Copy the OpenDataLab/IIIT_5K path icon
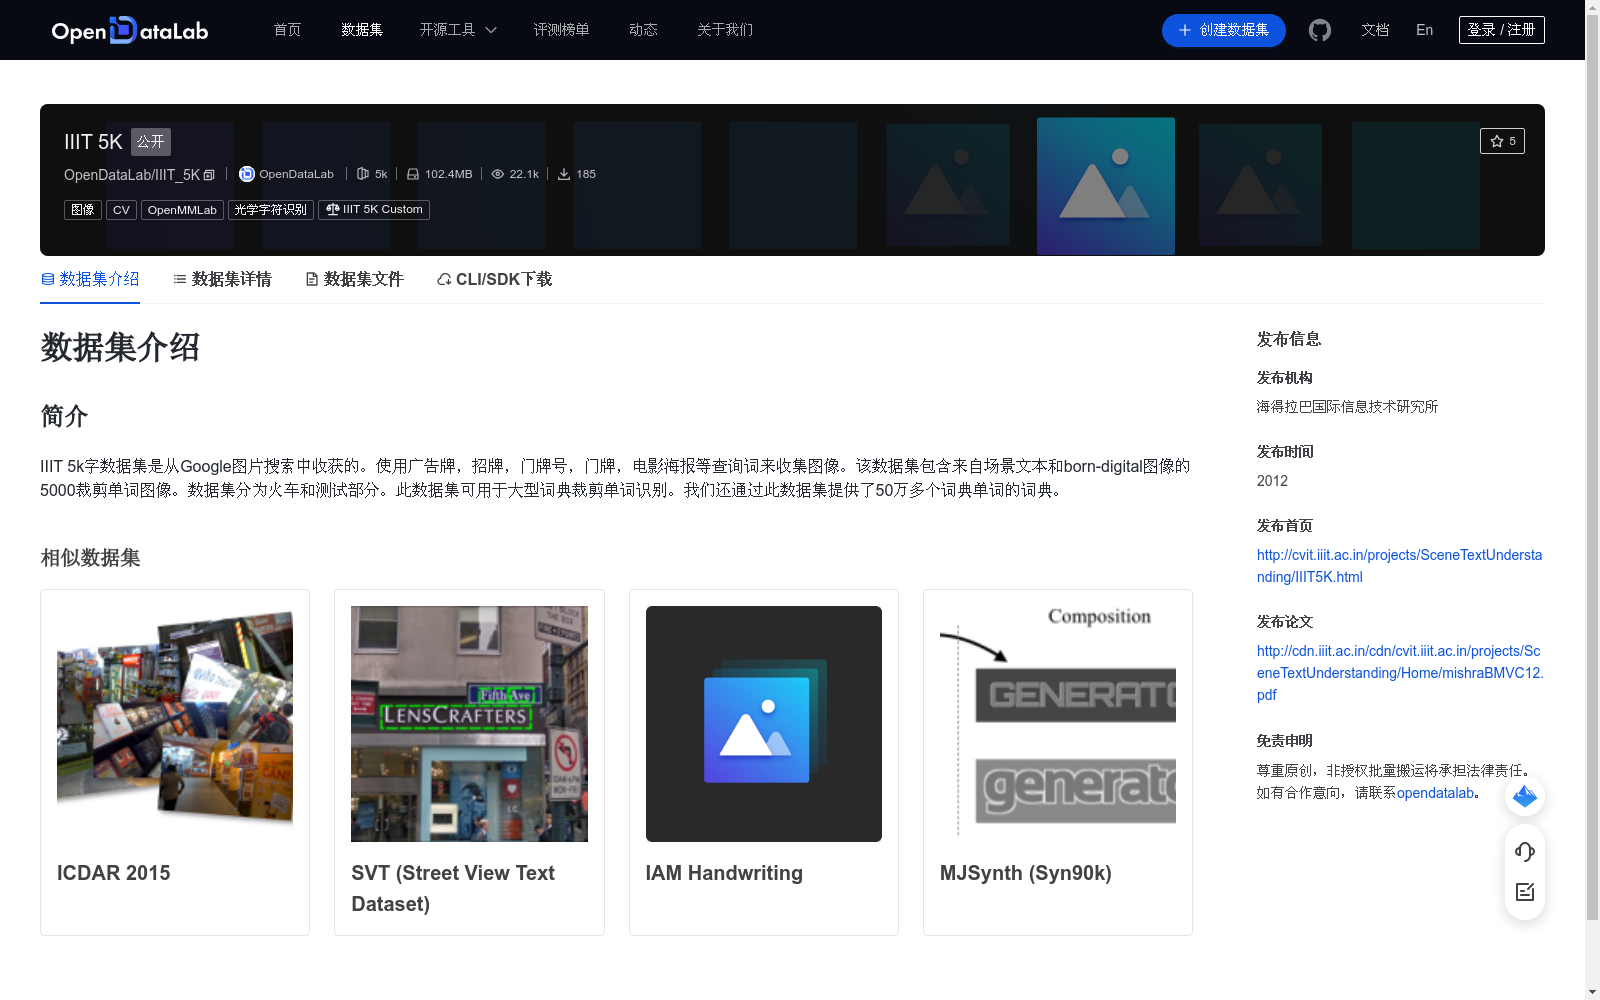This screenshot has height=1000, width=1600. (x=209, y=175)
